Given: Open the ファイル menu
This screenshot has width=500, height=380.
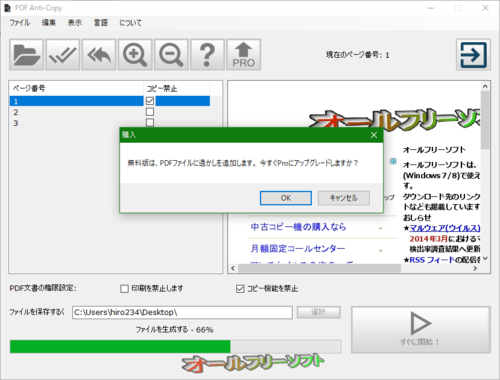Looking at the screenshot, I should coord(20,23).
